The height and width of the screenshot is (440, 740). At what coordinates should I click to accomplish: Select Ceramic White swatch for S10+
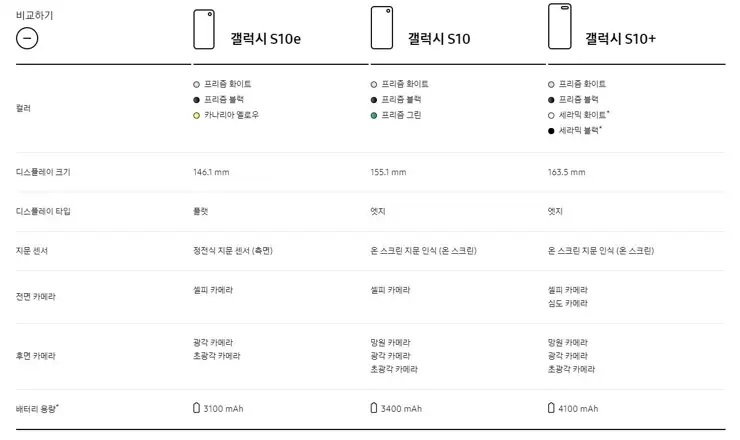pyautogui.click(x=551, y=116)
